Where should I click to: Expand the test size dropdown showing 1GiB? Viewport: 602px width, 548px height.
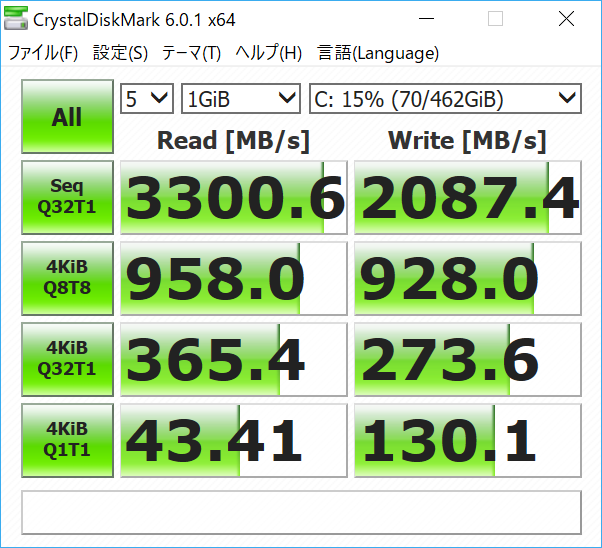241,99
